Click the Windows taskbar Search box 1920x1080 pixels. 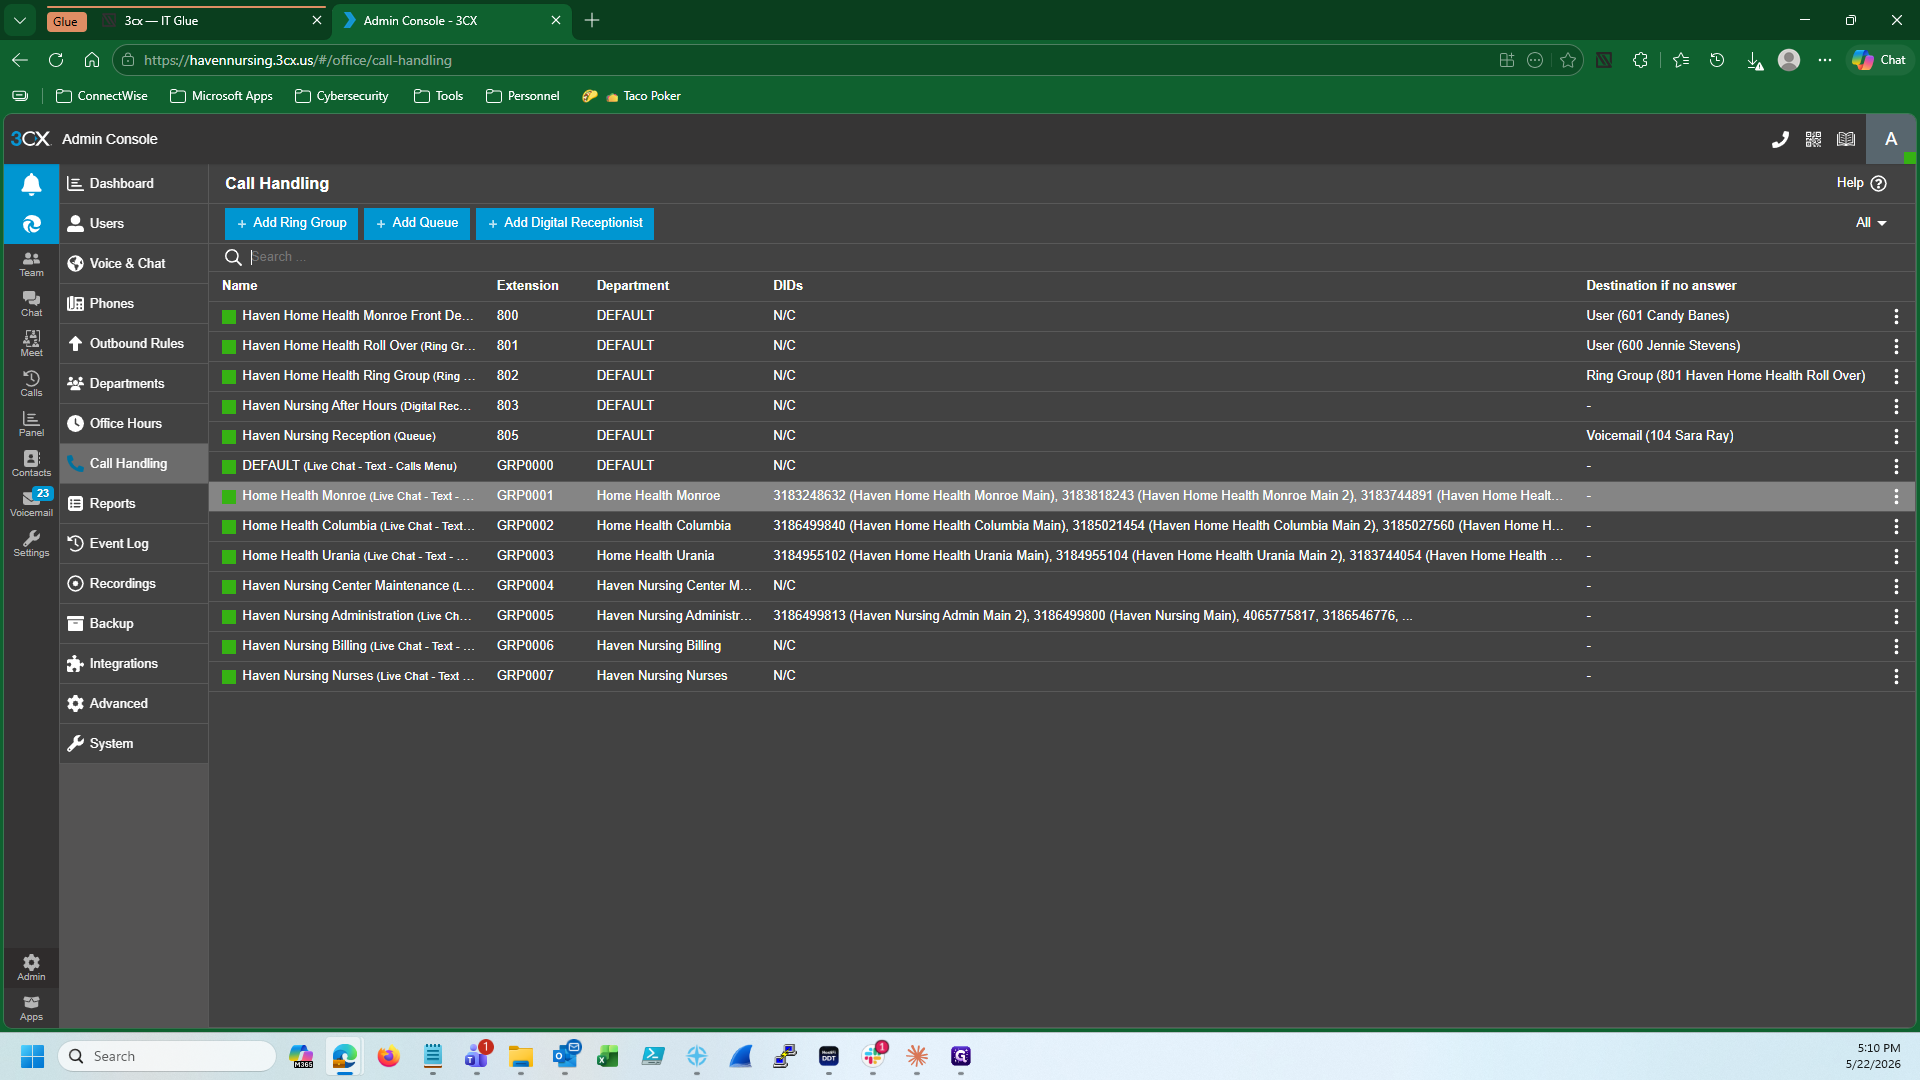point(168,1056)
